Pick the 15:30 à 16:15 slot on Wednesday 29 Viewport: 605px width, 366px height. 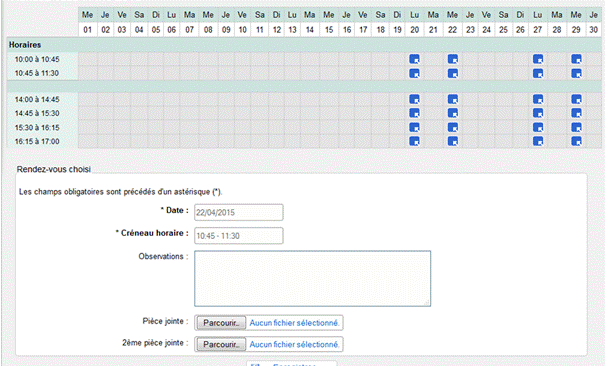576,127
